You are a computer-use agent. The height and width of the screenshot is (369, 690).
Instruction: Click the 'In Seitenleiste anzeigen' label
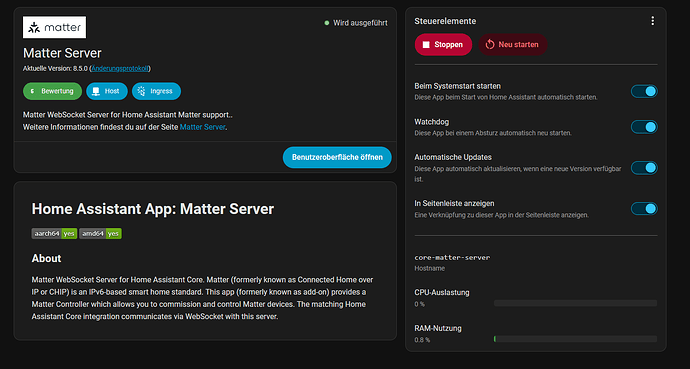(x=454, y=204)
